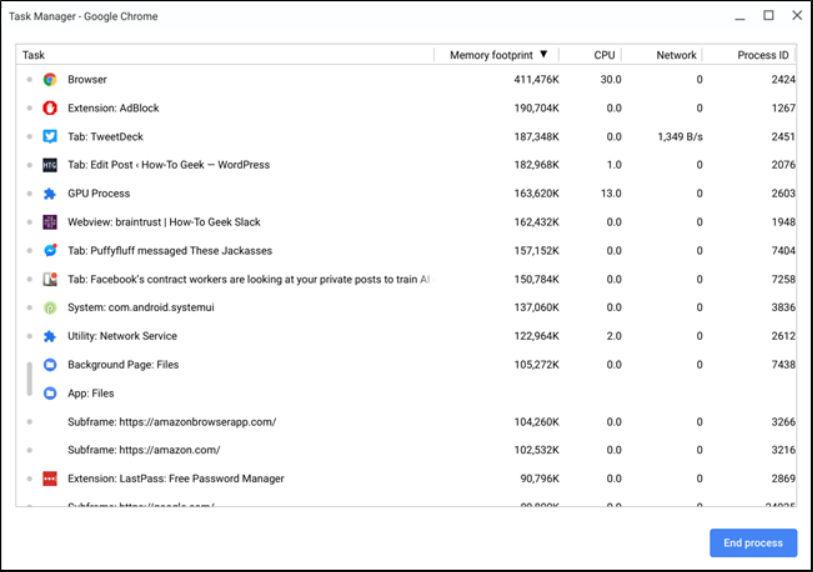Sort by the Network column header
The height and width of the screenshot is (572, 813).
click(x=662, y=55)
